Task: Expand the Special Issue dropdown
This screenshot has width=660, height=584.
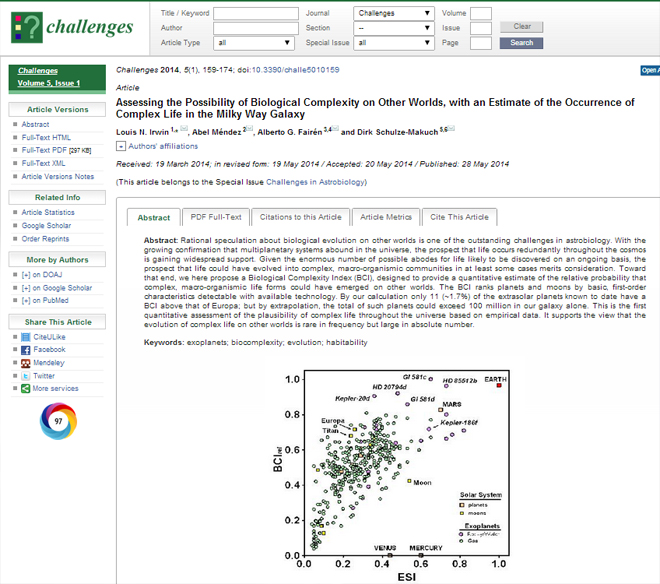Action: 394,43
